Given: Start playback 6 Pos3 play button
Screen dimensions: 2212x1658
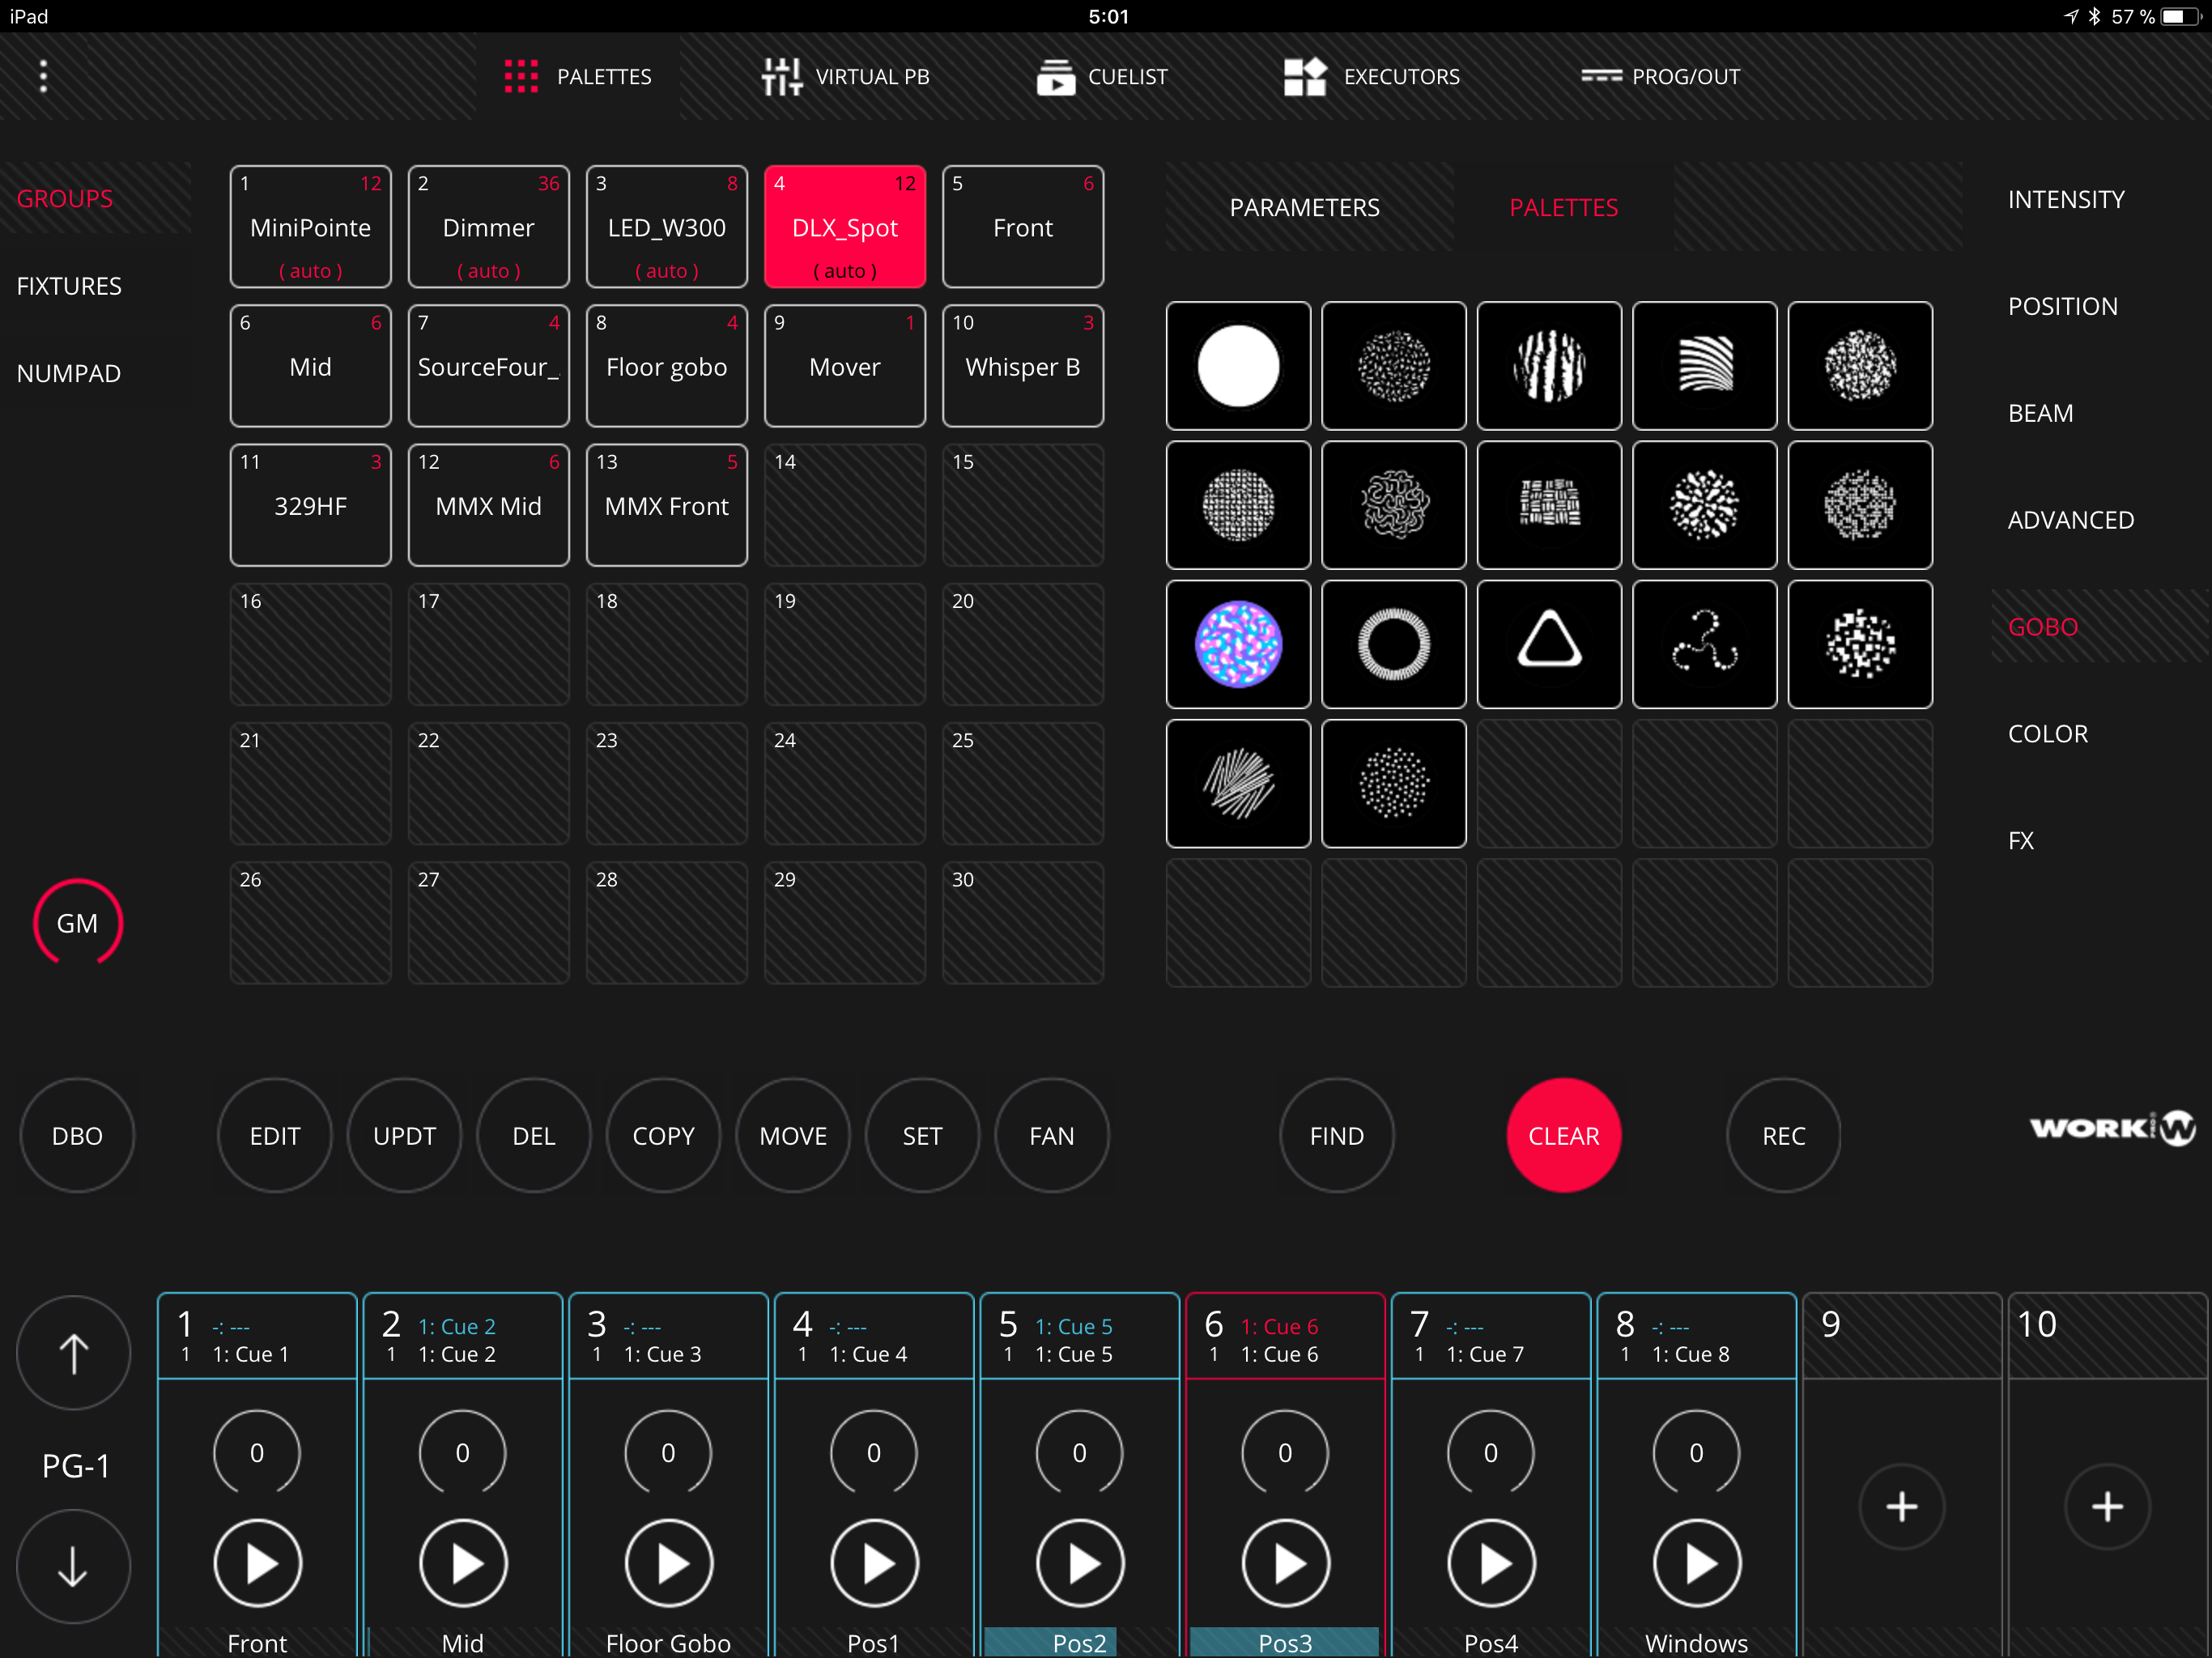Looking at the screenshot, I should click(x=1285, y=1563).
